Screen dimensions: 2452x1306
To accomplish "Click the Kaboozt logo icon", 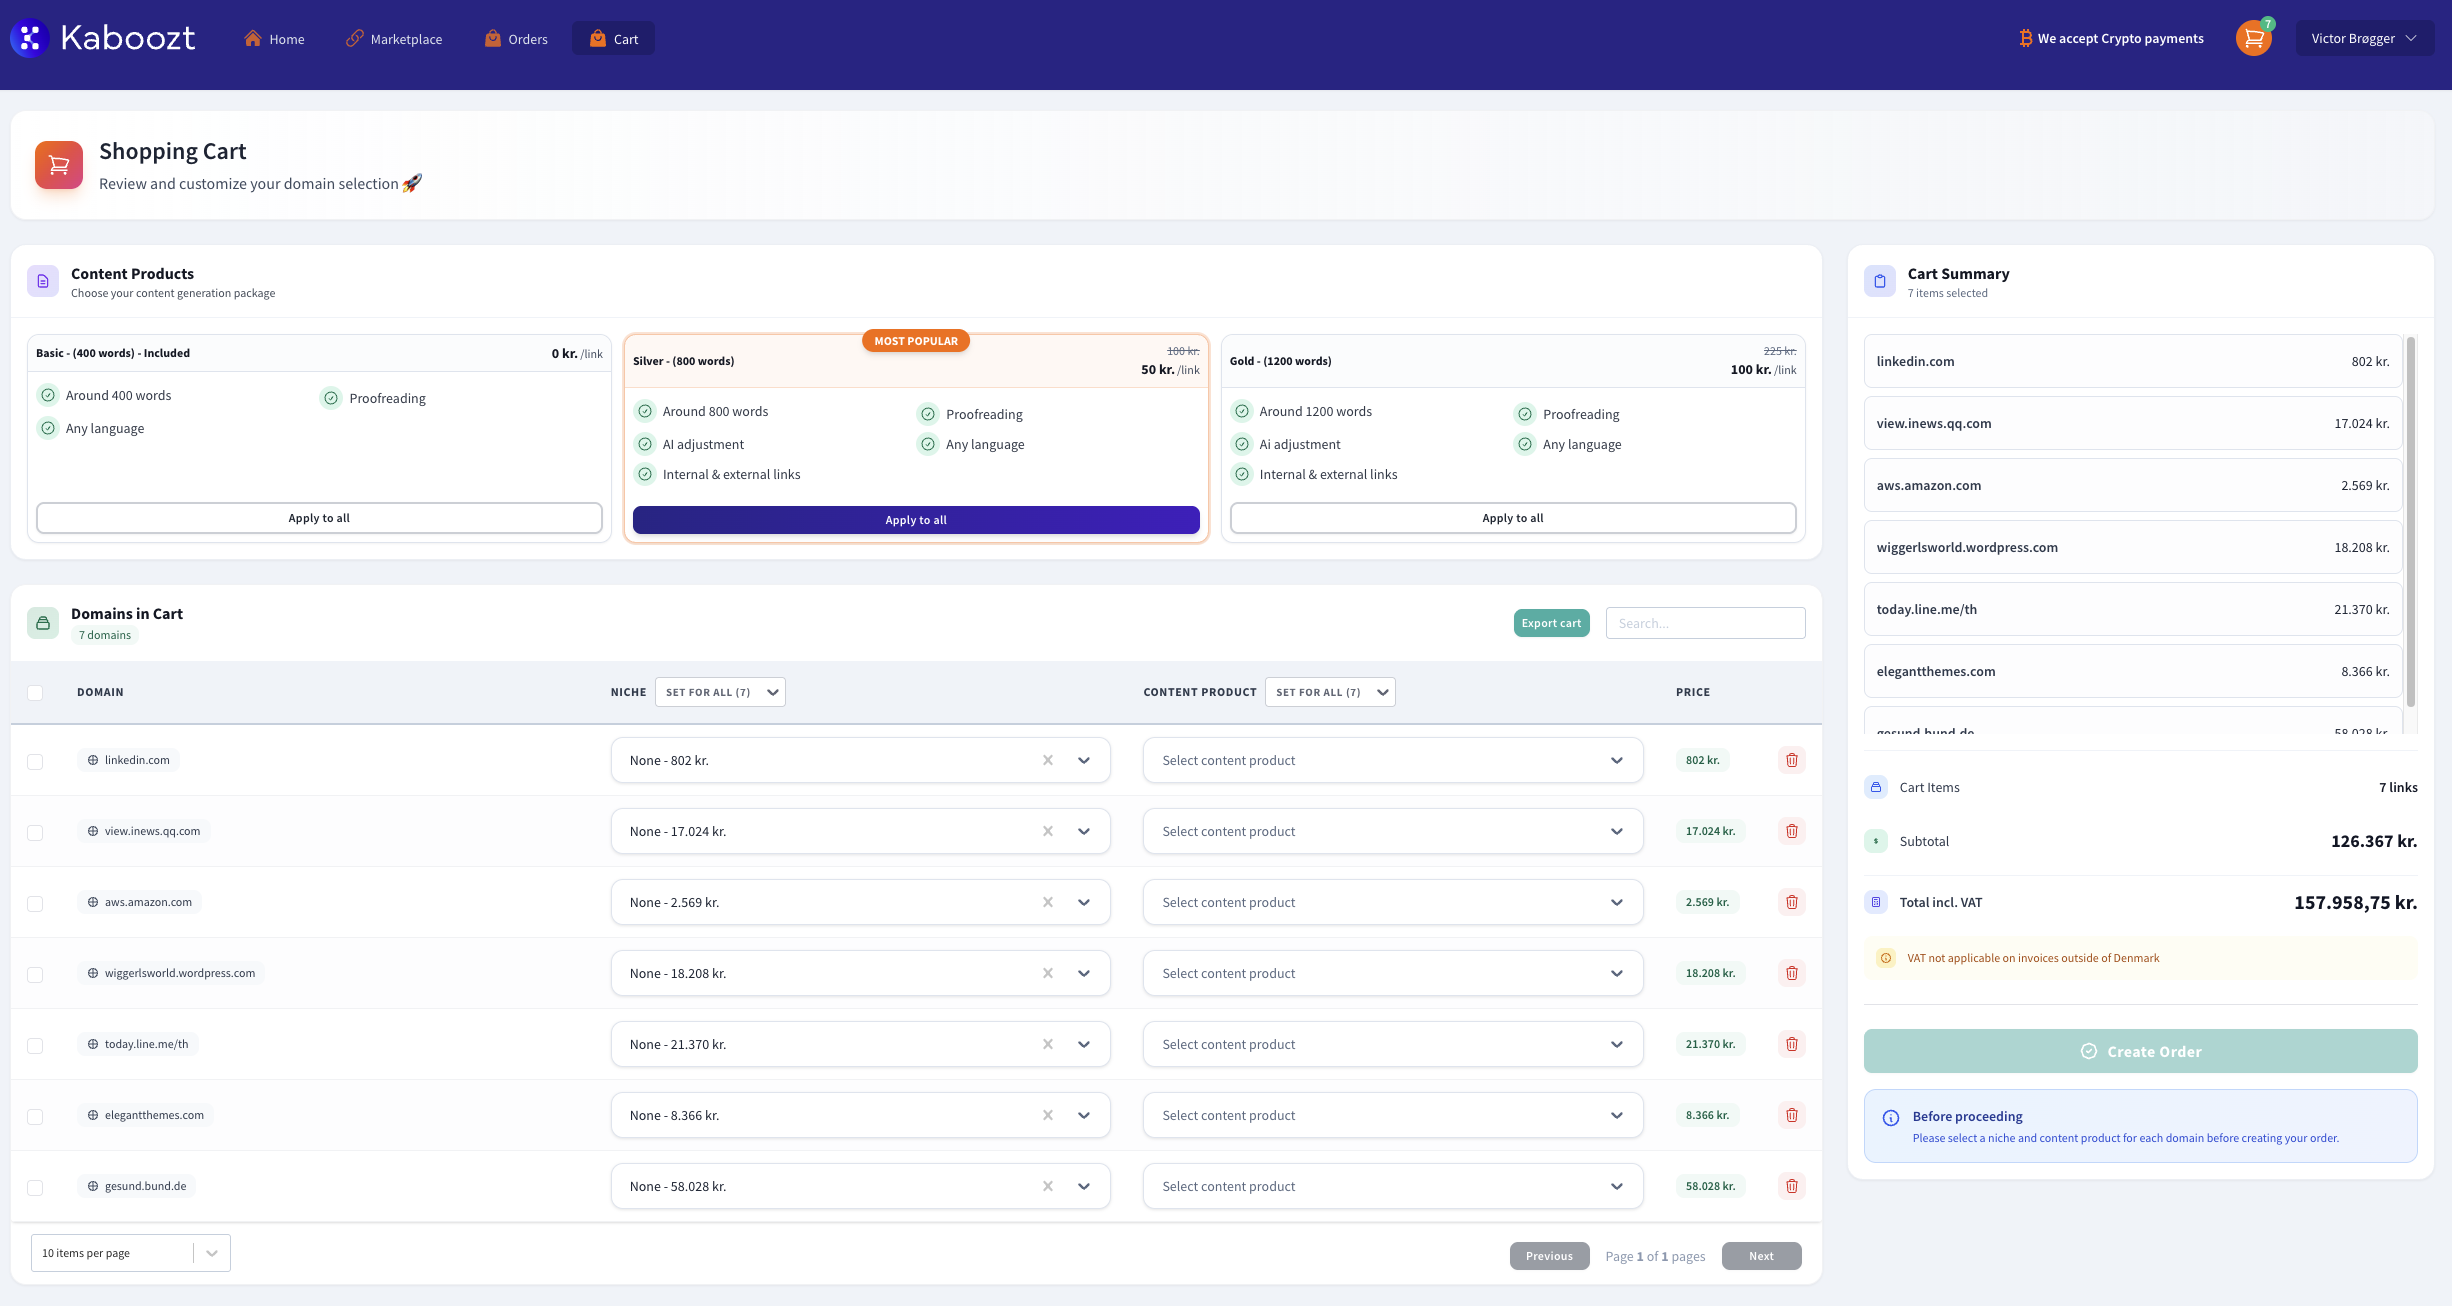I will [30, 38].
